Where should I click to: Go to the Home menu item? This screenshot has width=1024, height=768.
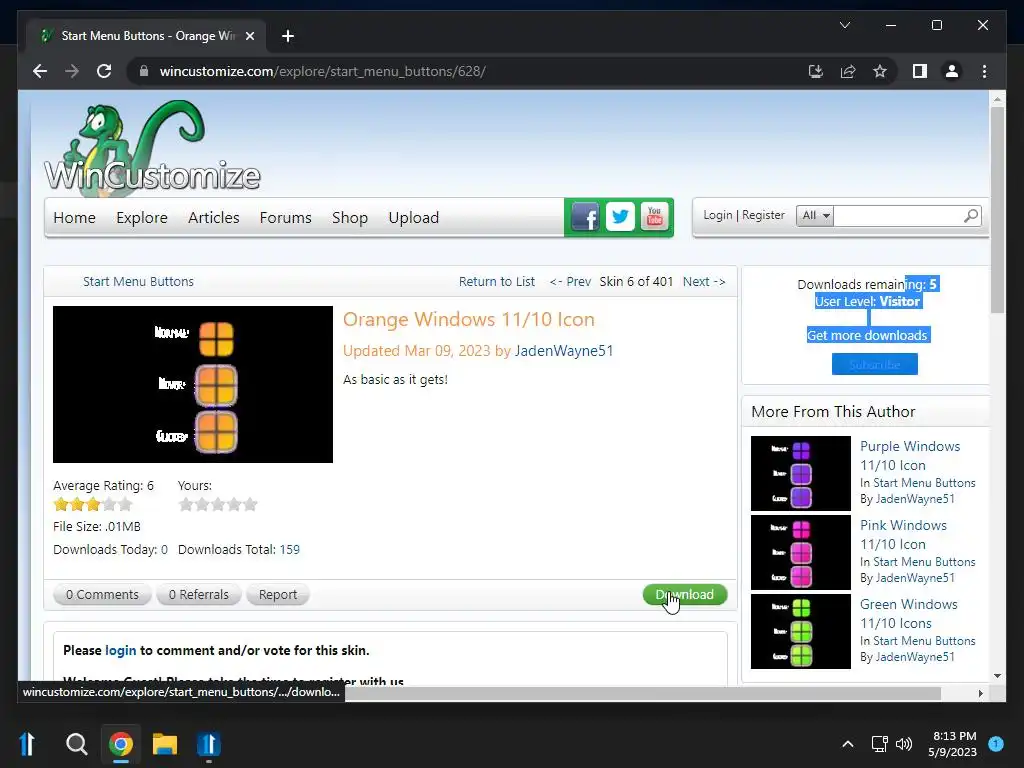coord(74,217)
